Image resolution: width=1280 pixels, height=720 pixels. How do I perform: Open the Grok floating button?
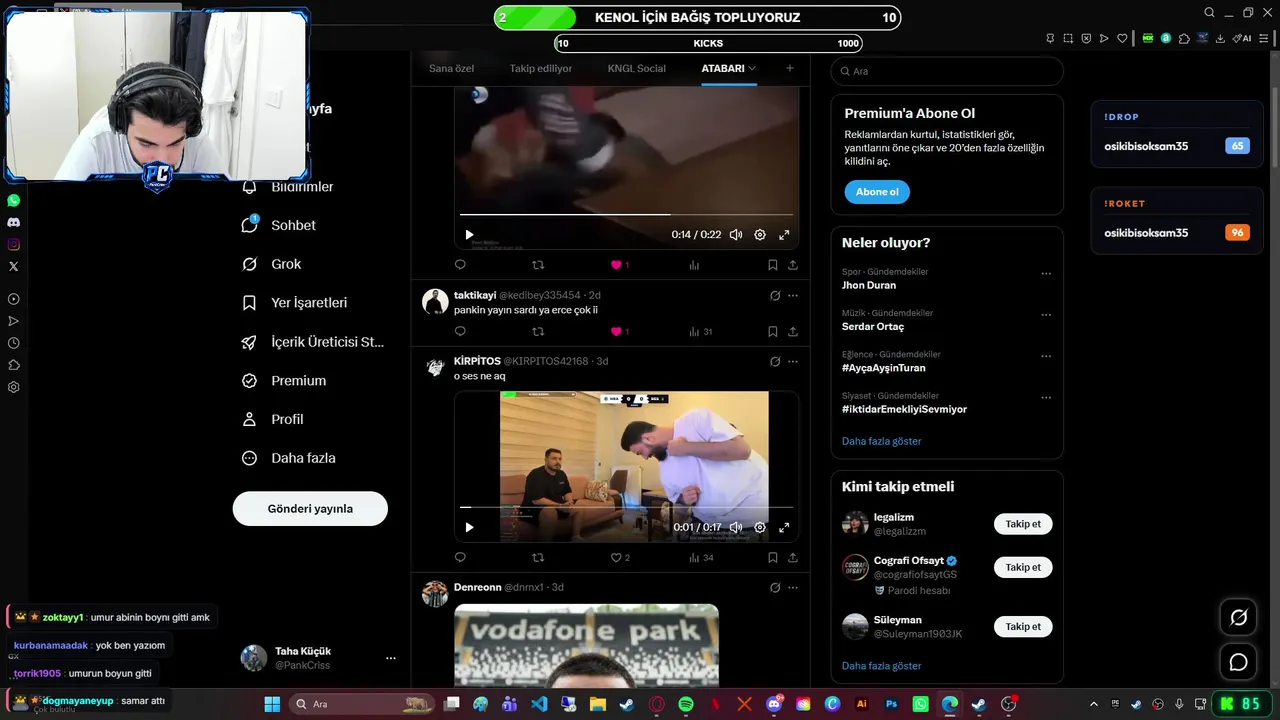(x=1238, y=617)
